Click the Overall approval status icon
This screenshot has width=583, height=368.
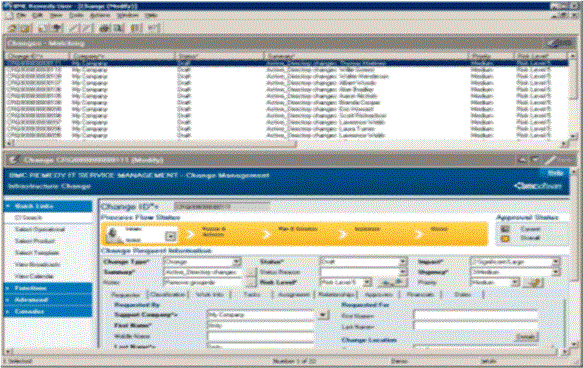click(505, 238)
